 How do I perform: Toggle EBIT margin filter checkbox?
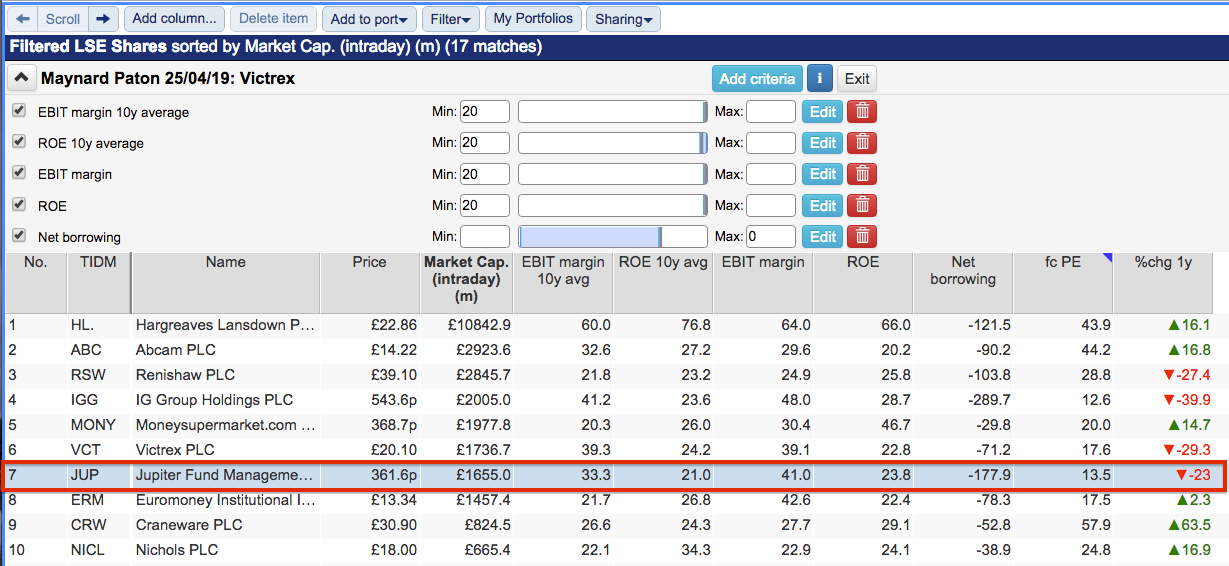(19, 173)
